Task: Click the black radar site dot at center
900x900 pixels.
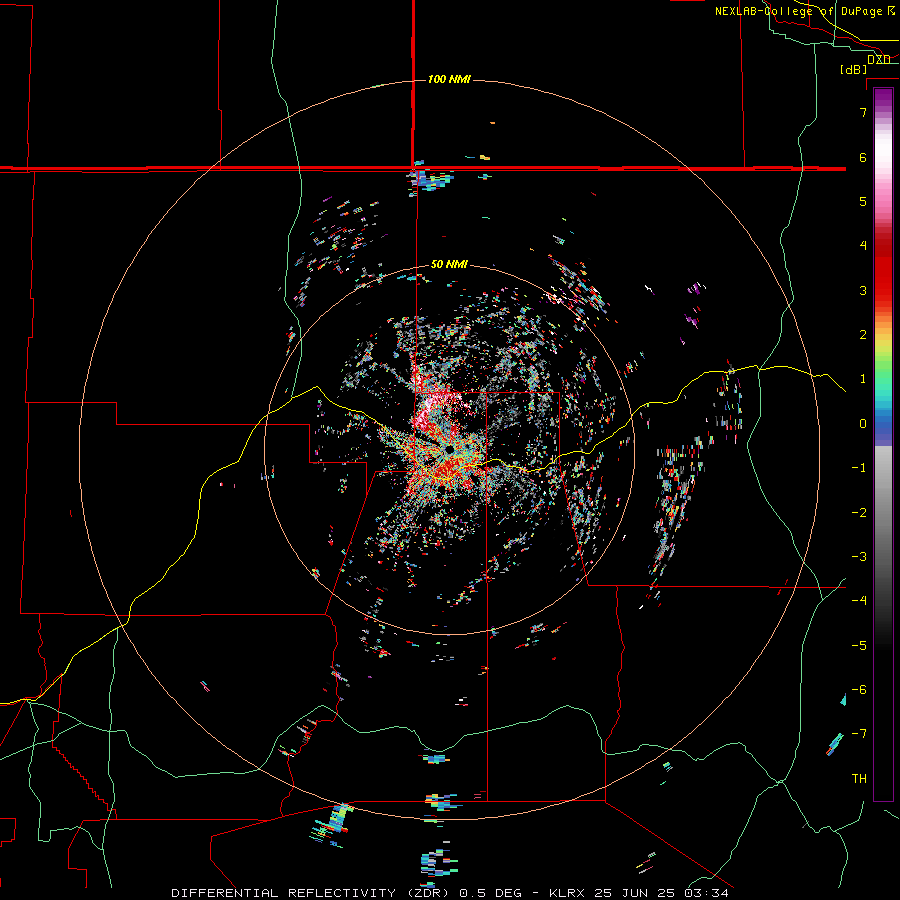Action: coord(449,449)
